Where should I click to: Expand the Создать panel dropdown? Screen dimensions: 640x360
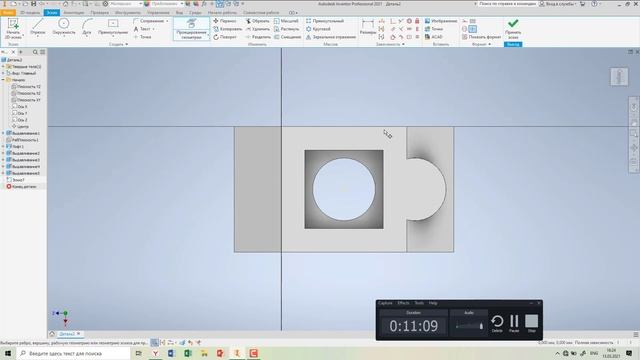(118, 44)
